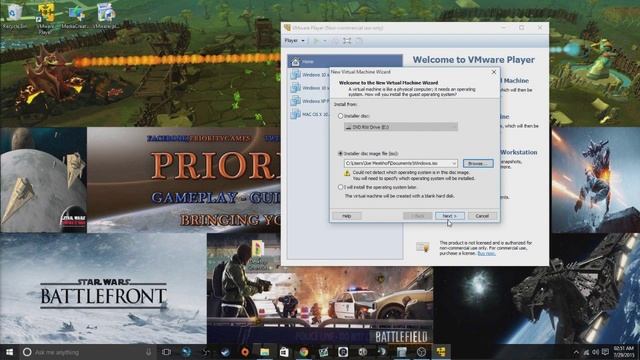
Task: Click the VMware Player title bar icon
Action: point(287,28)
